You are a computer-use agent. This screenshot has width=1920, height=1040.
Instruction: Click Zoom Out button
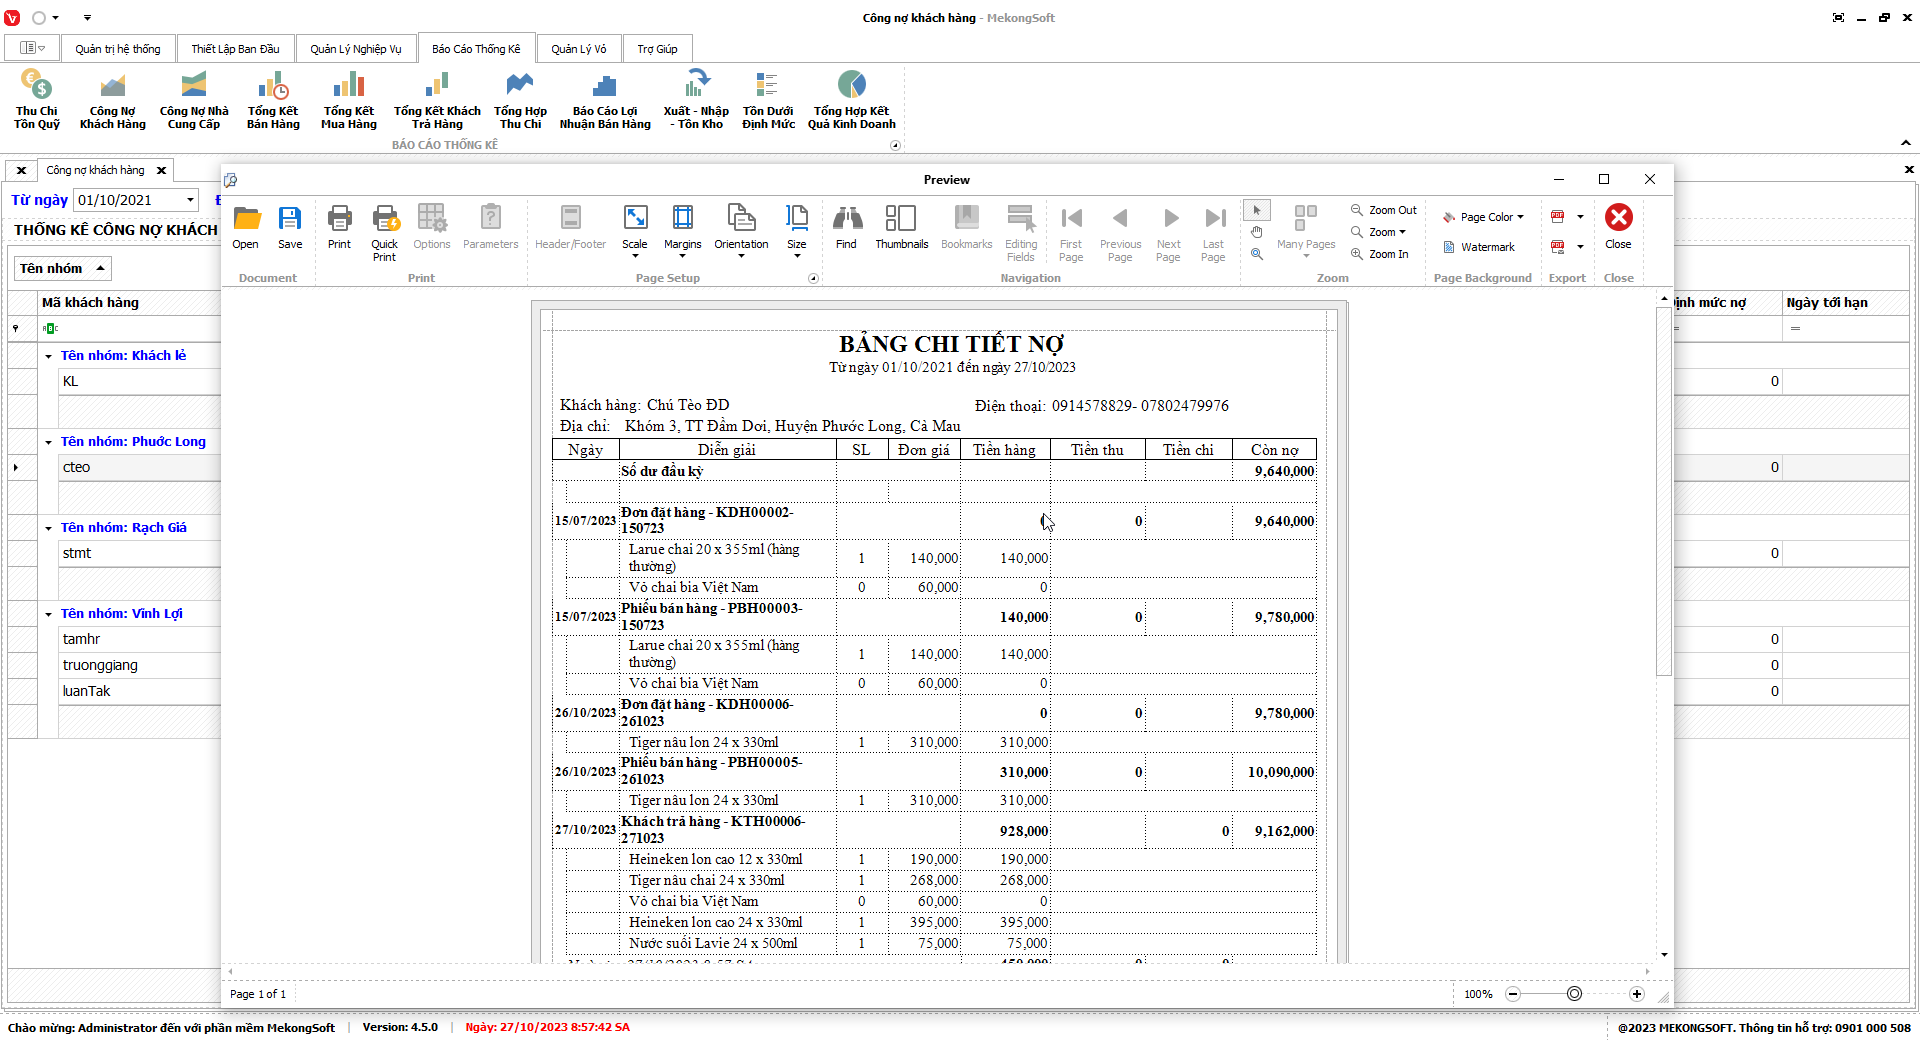click(1384, 210)
